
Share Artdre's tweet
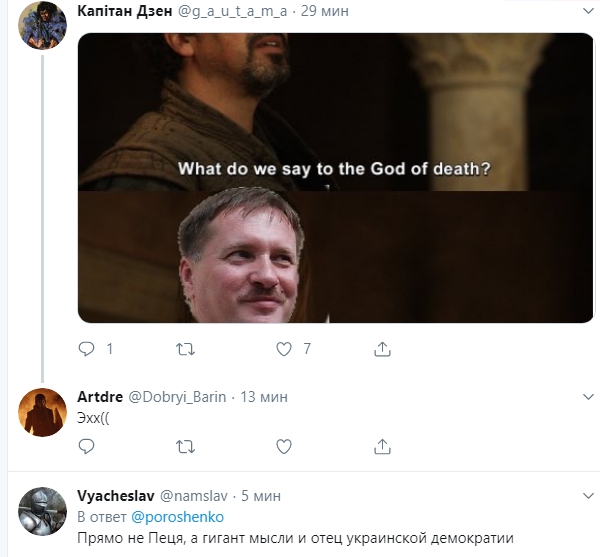382,445
